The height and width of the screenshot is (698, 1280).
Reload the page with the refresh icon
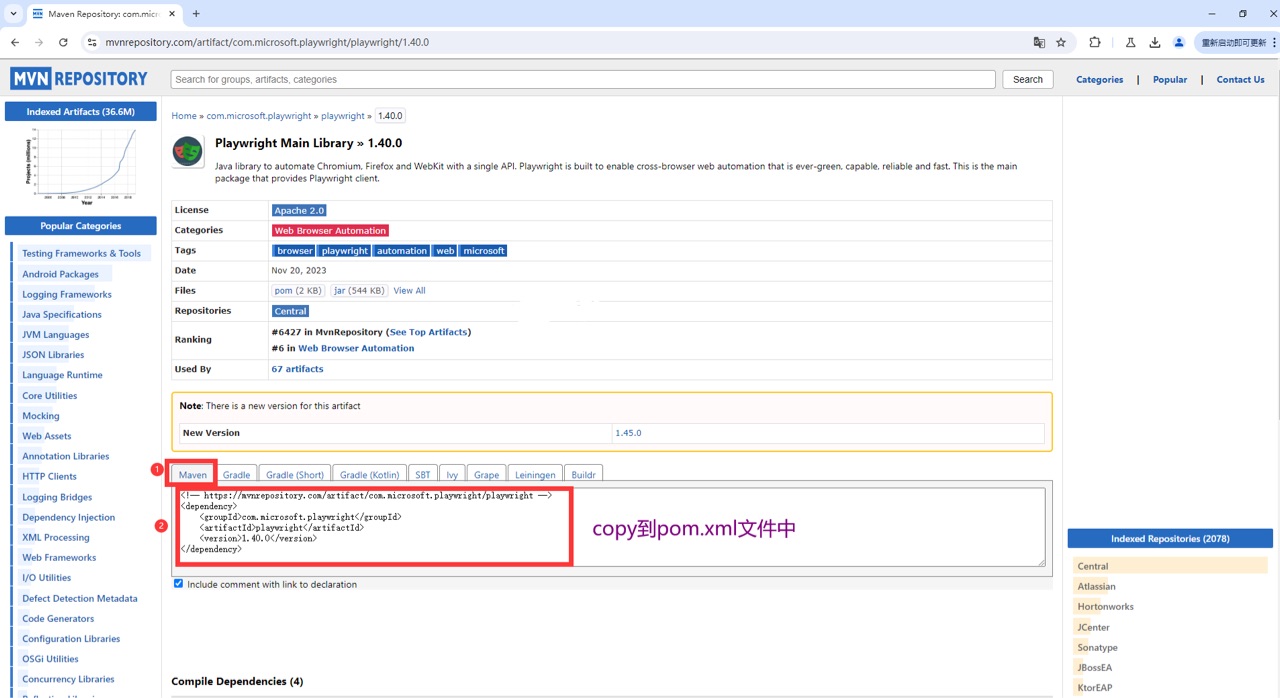click(x=63, y=42)
